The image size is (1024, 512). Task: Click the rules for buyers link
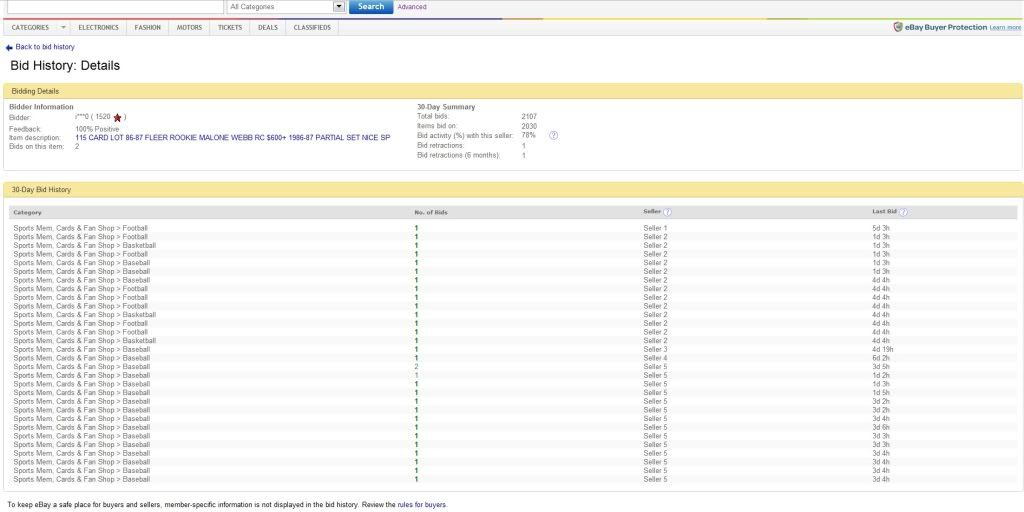[x=421, y=505]
